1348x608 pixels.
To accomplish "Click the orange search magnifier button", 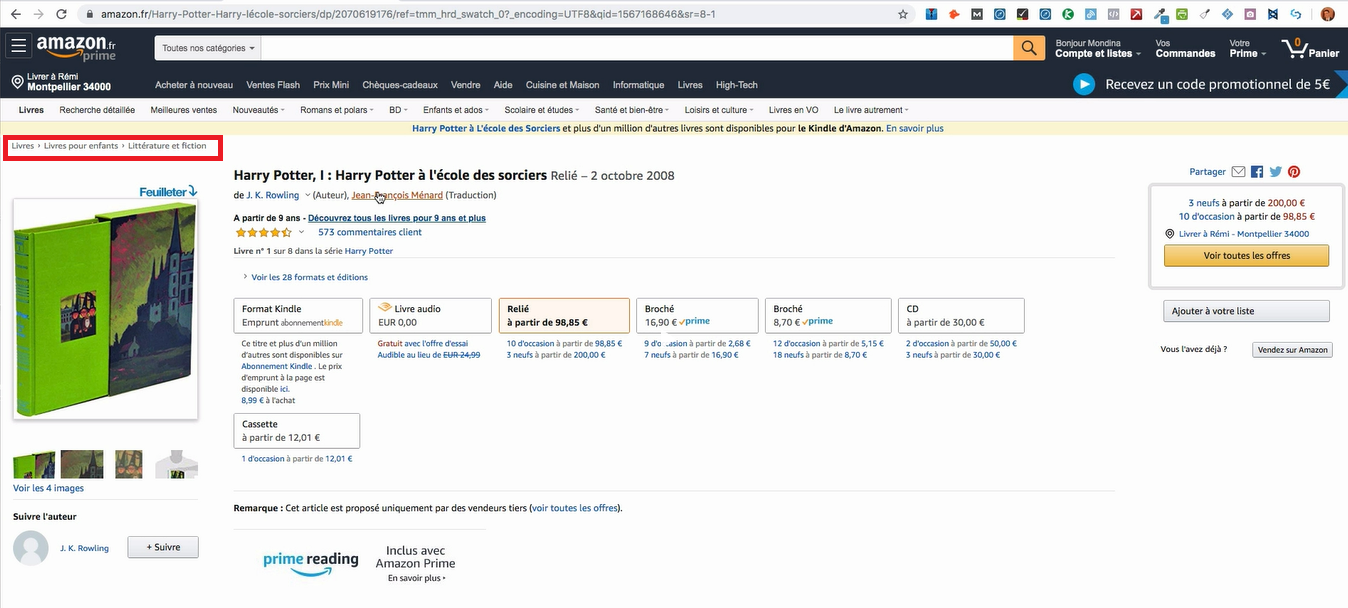I will click(1029, 48).
